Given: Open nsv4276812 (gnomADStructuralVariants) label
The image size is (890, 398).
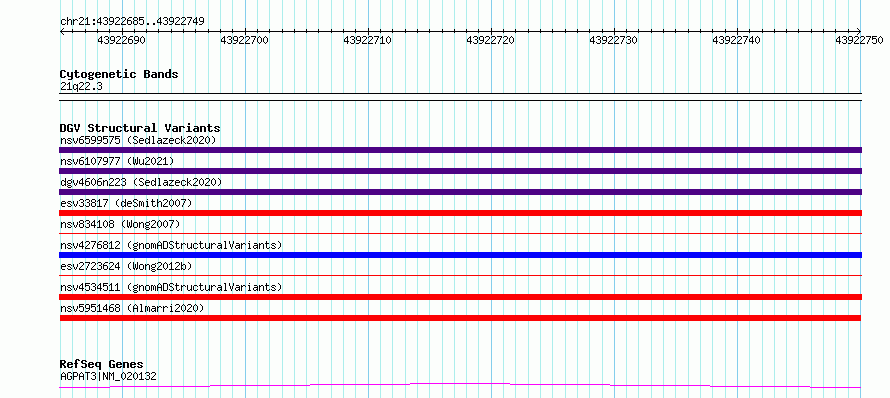Looking at the screenshot, I should tap(171, 245).
